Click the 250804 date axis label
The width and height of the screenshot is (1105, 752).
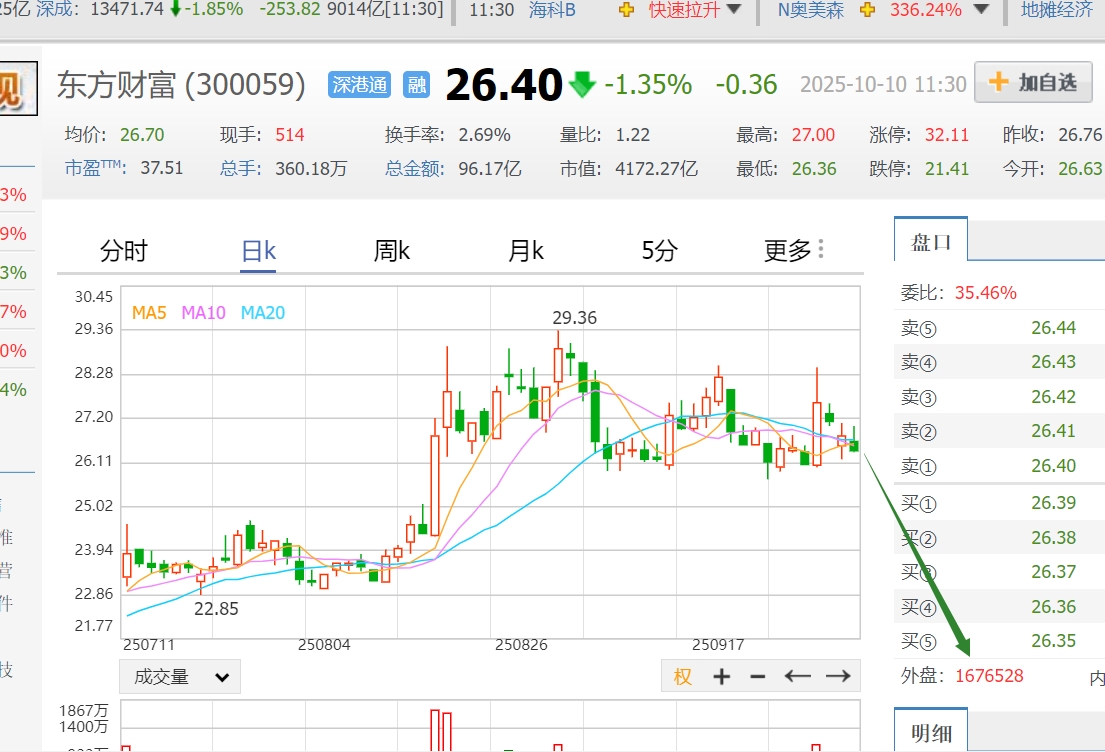[324, 645]
